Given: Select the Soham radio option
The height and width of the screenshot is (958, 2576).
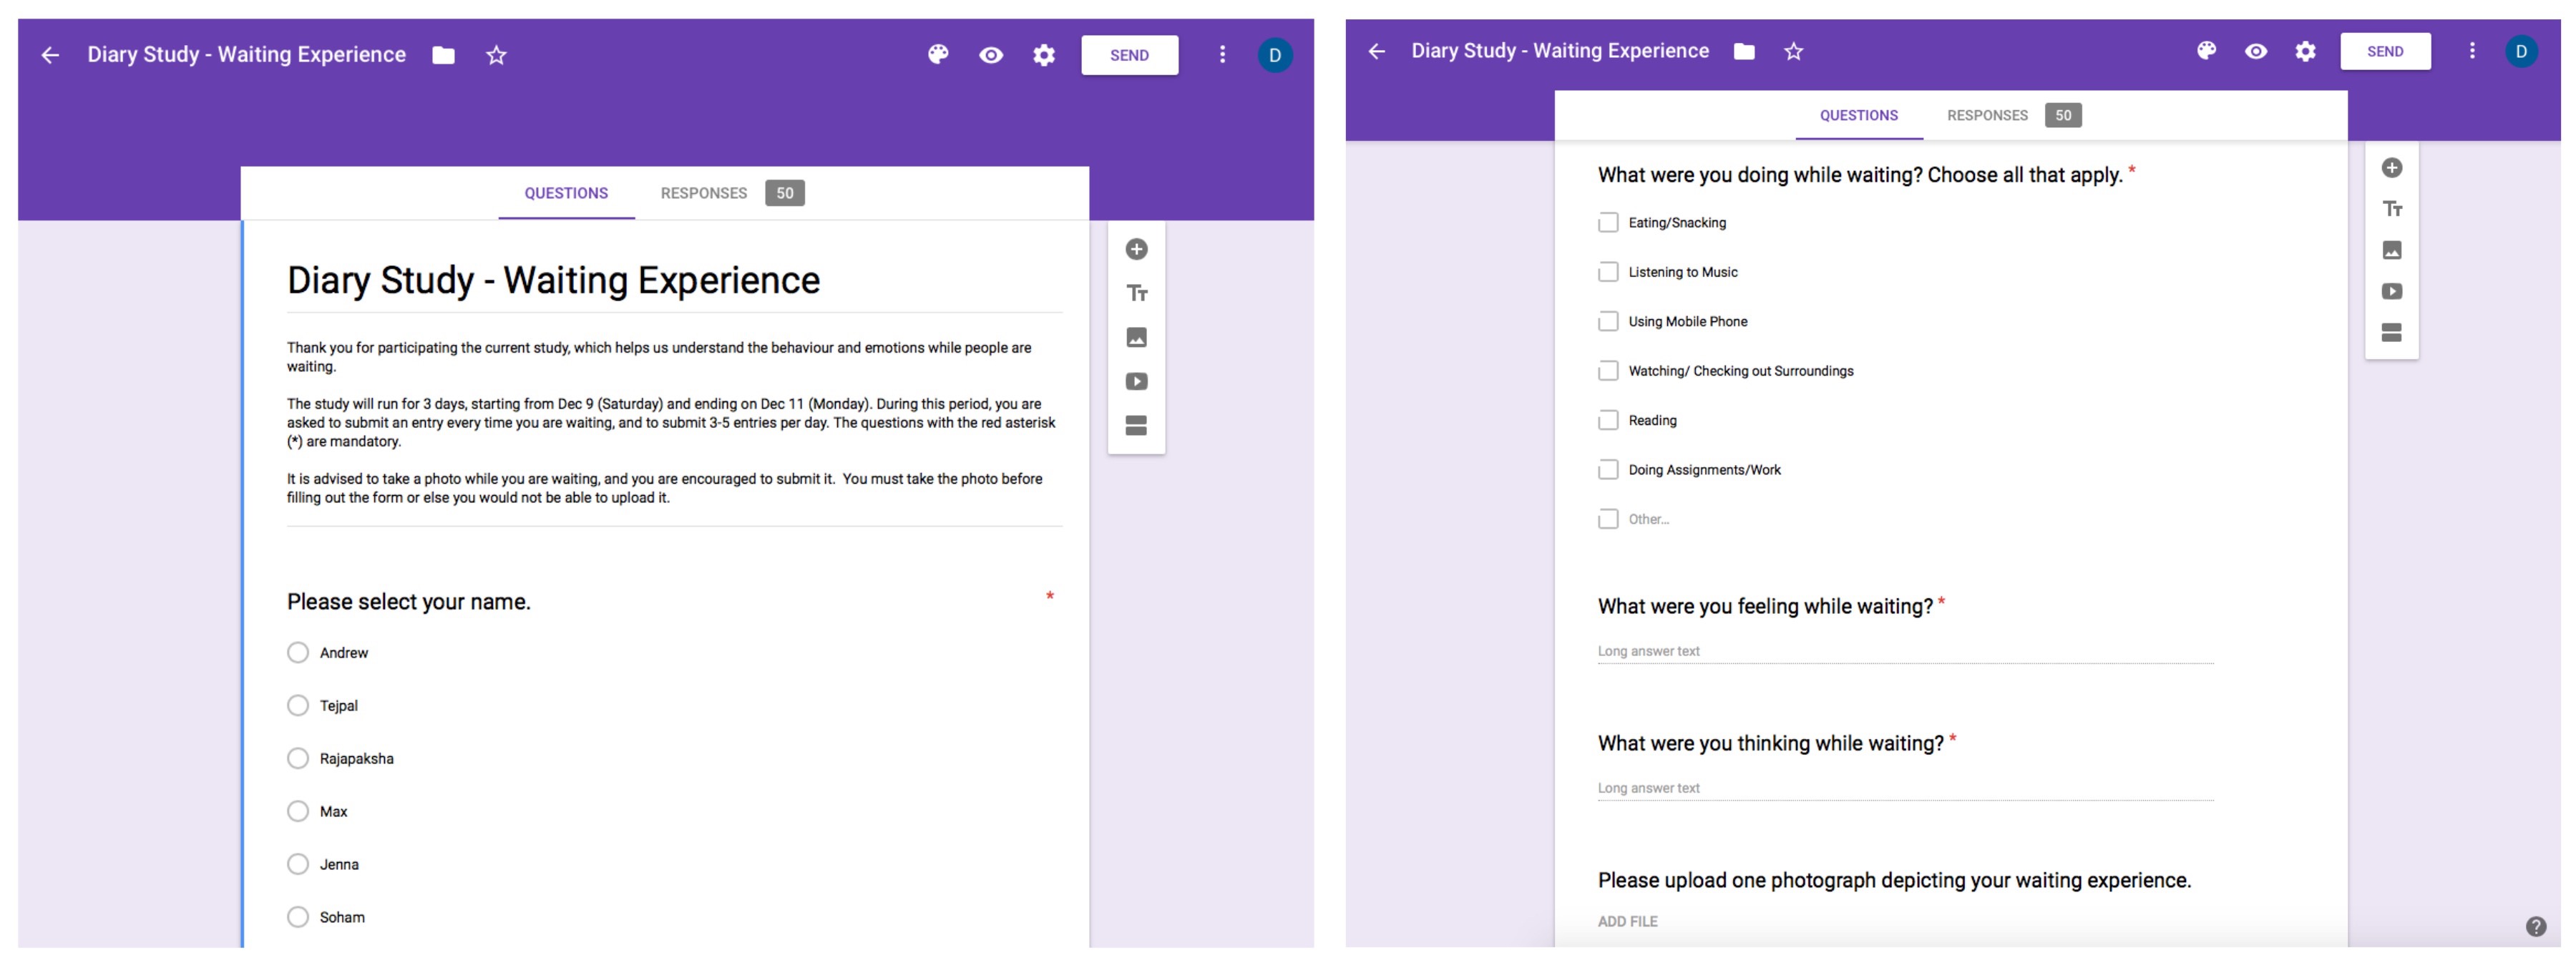Looking at the screenshot, I should coord(297,918).
